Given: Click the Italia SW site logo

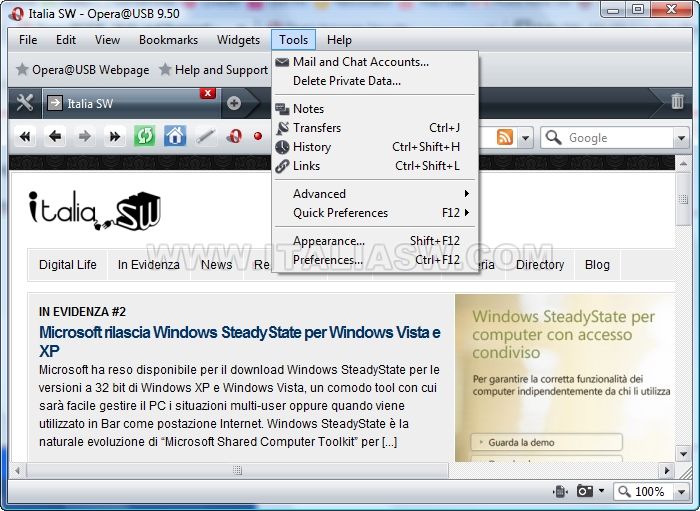Looking at the screenshot, I should tap(95, 210).
